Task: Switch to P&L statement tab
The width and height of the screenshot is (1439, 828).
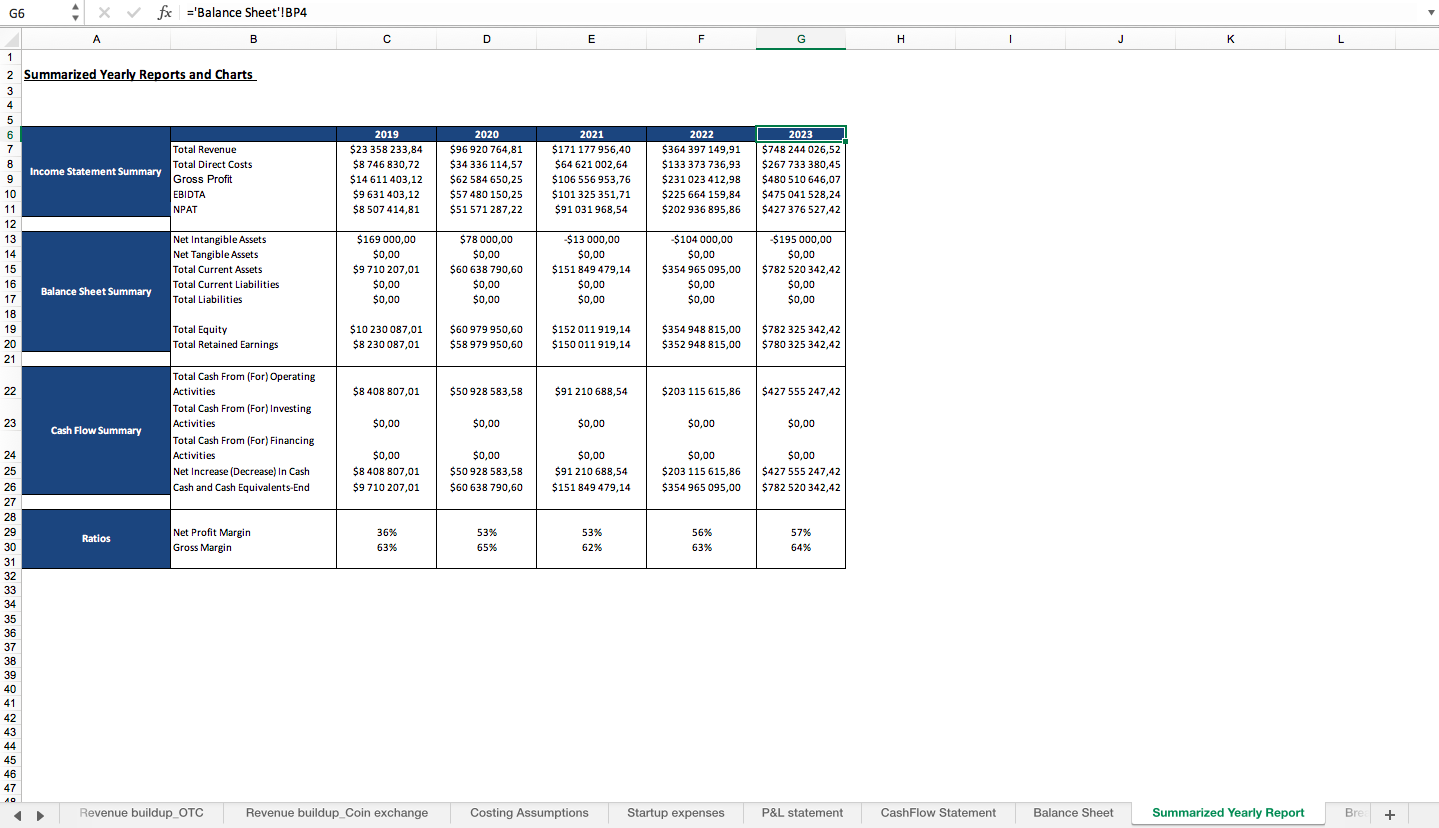Action: pyautogui.click(x=802, y=813)
